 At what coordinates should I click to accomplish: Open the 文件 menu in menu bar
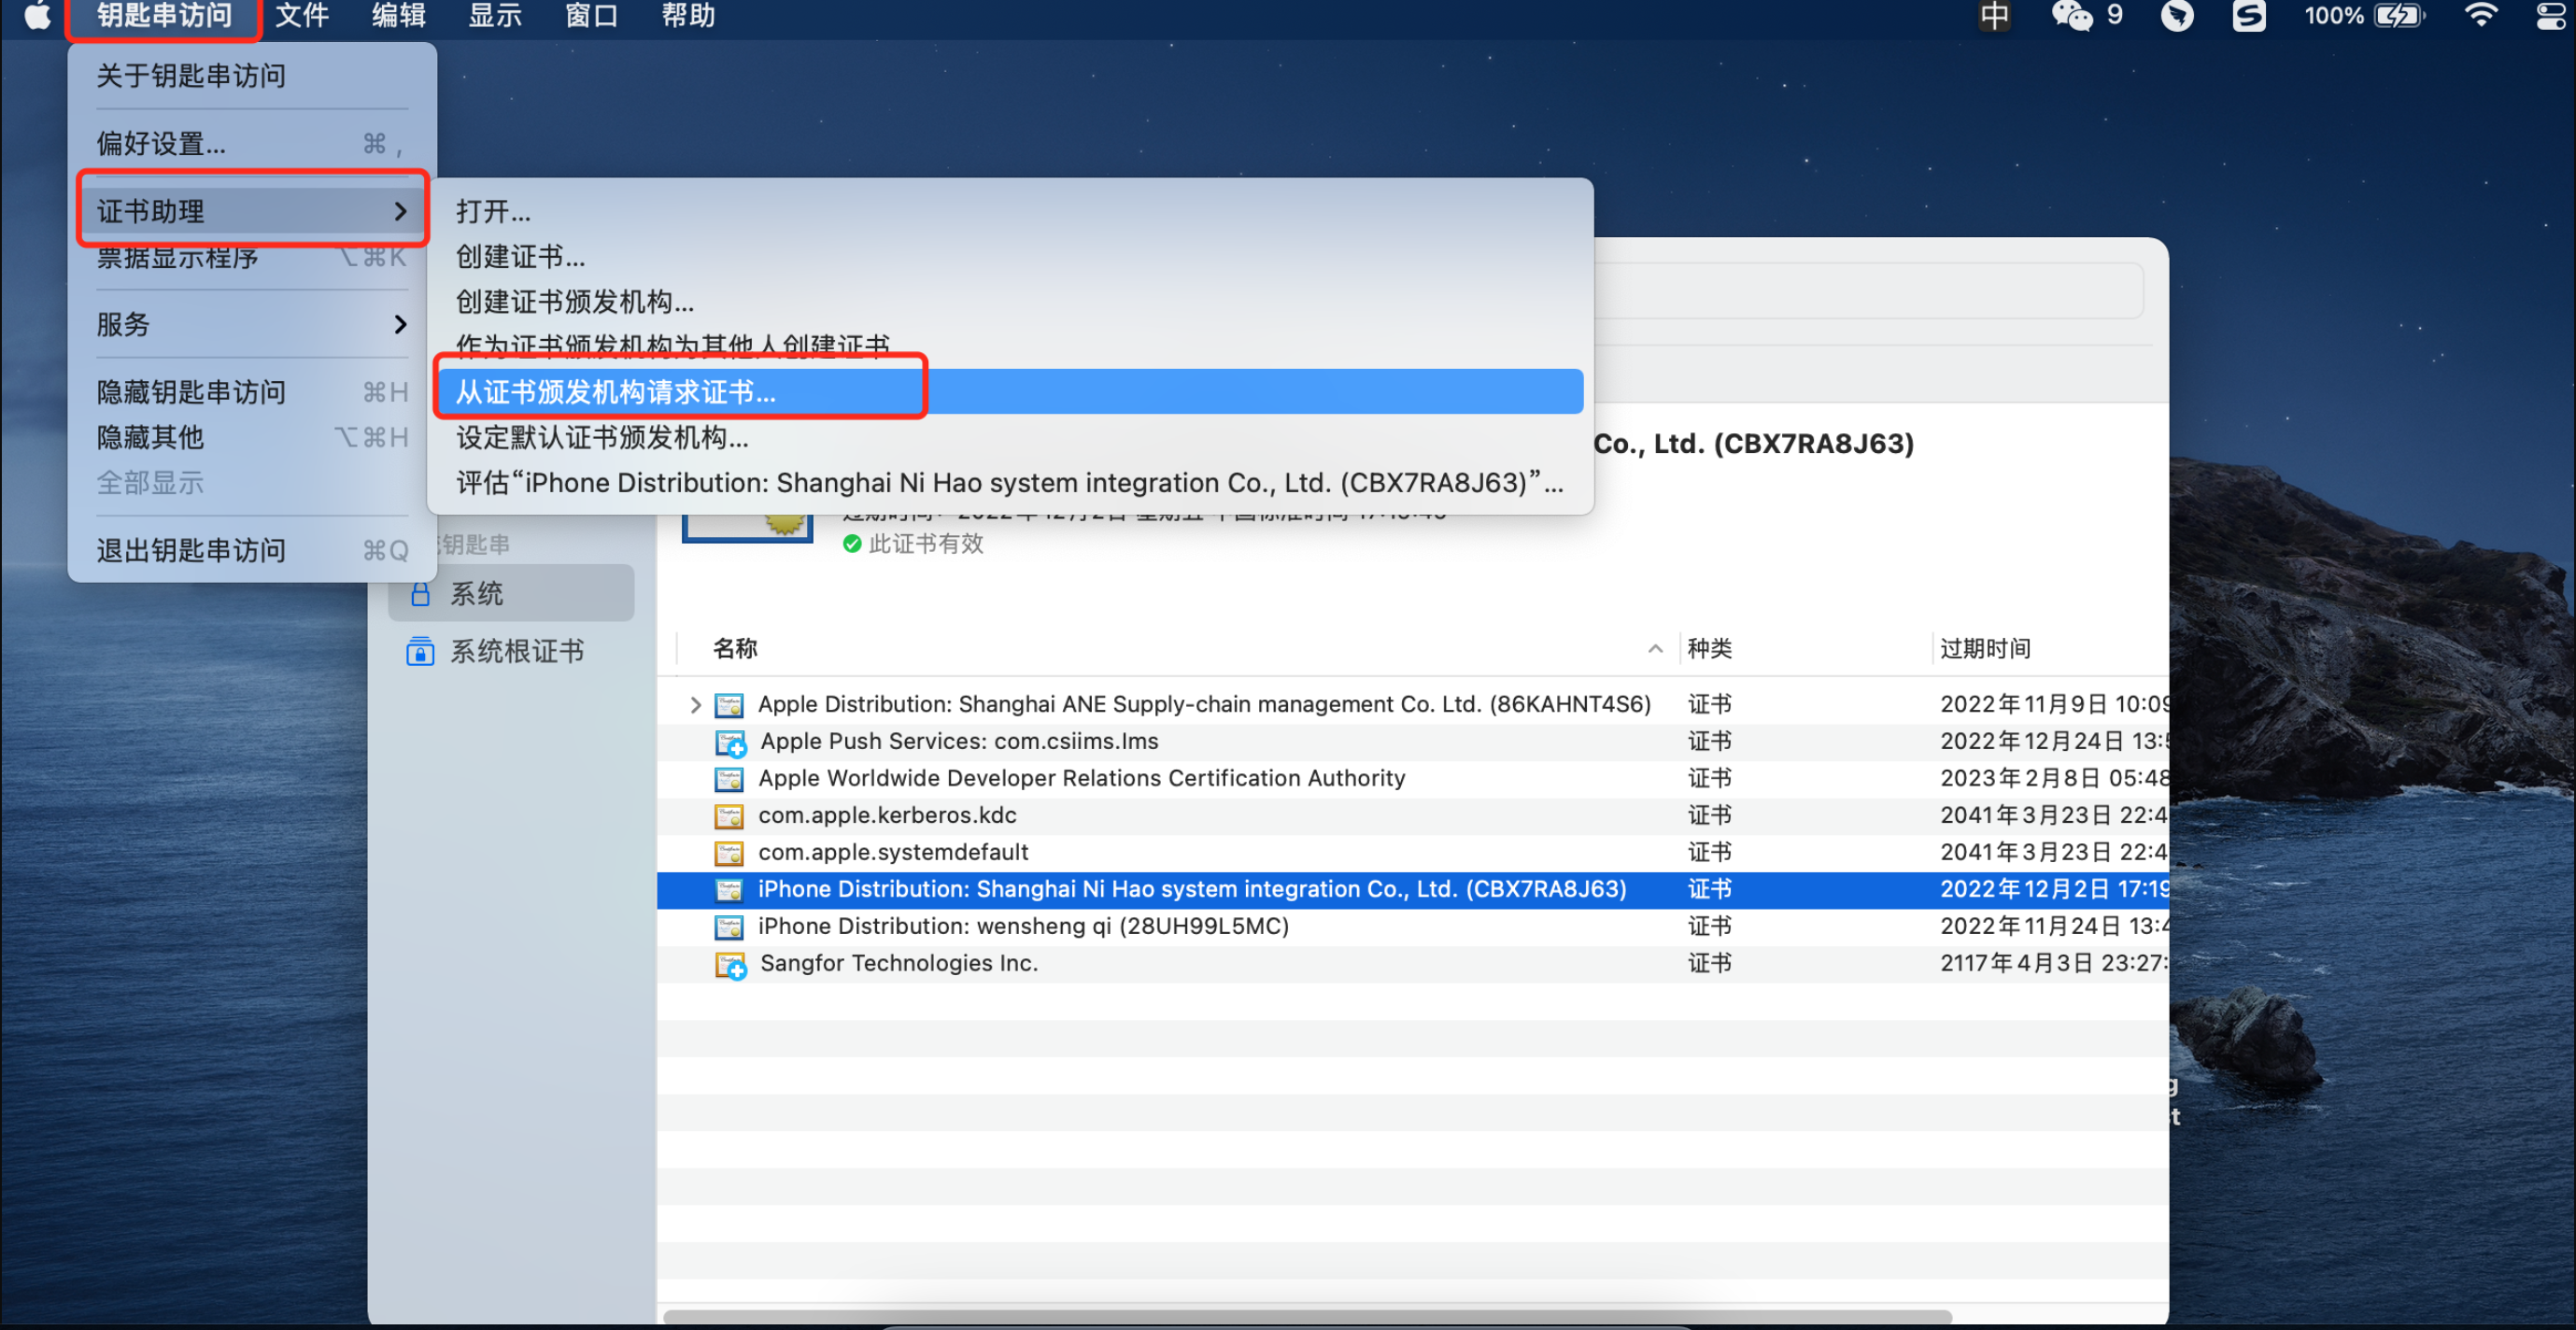coord(301,16)
